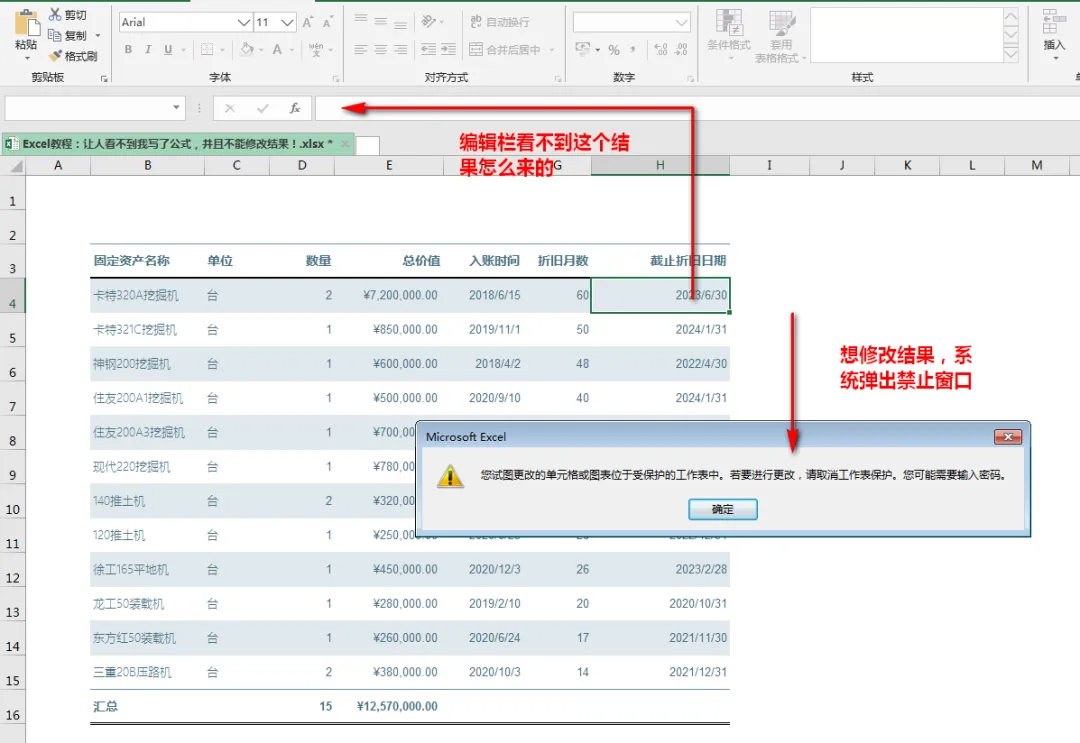Screen dimensions: 1080x743
Task: Expand the cell styles gallery arrow
Action: point(1010,55)
